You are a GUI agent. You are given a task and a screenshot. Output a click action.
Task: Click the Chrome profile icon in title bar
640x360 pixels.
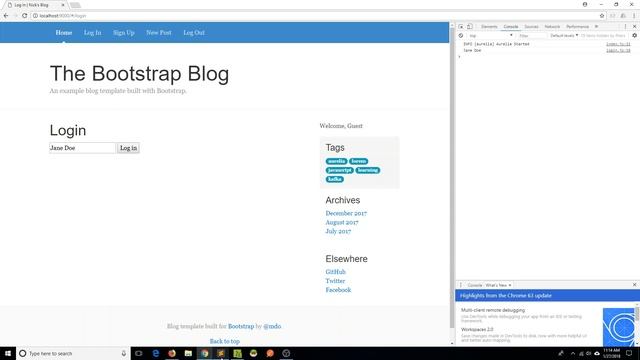pos(585,4)
